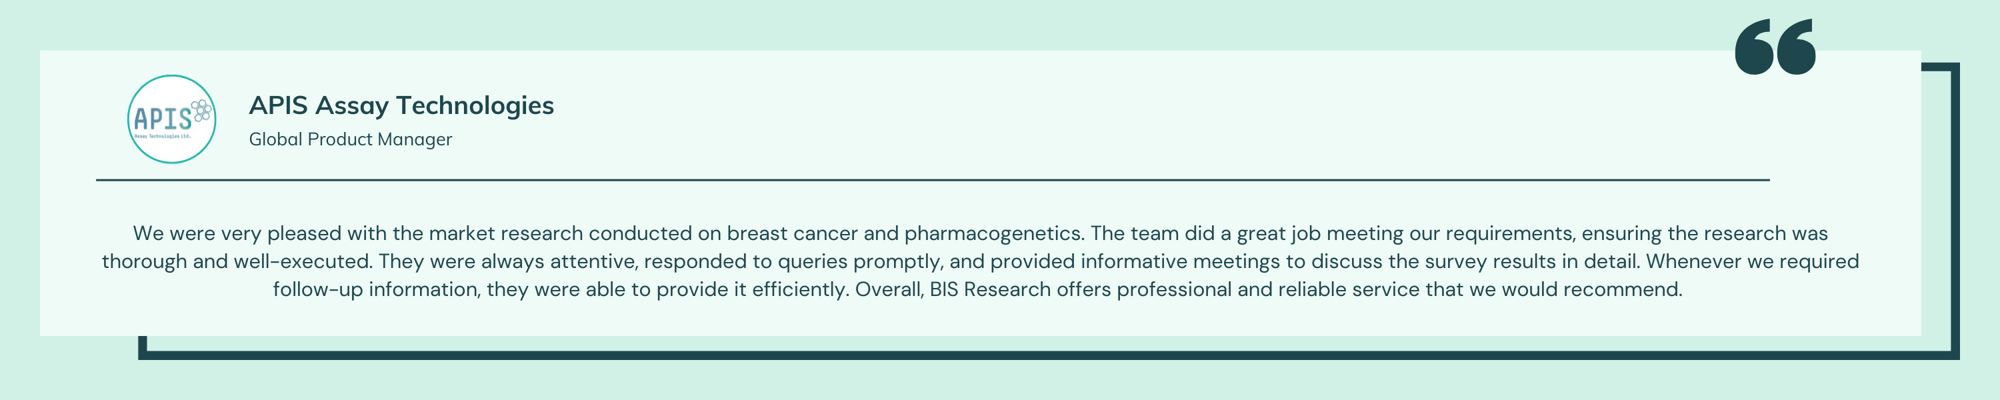
Task: Select the hexagon molecule symbol in the logo
Action: point(201,110)
